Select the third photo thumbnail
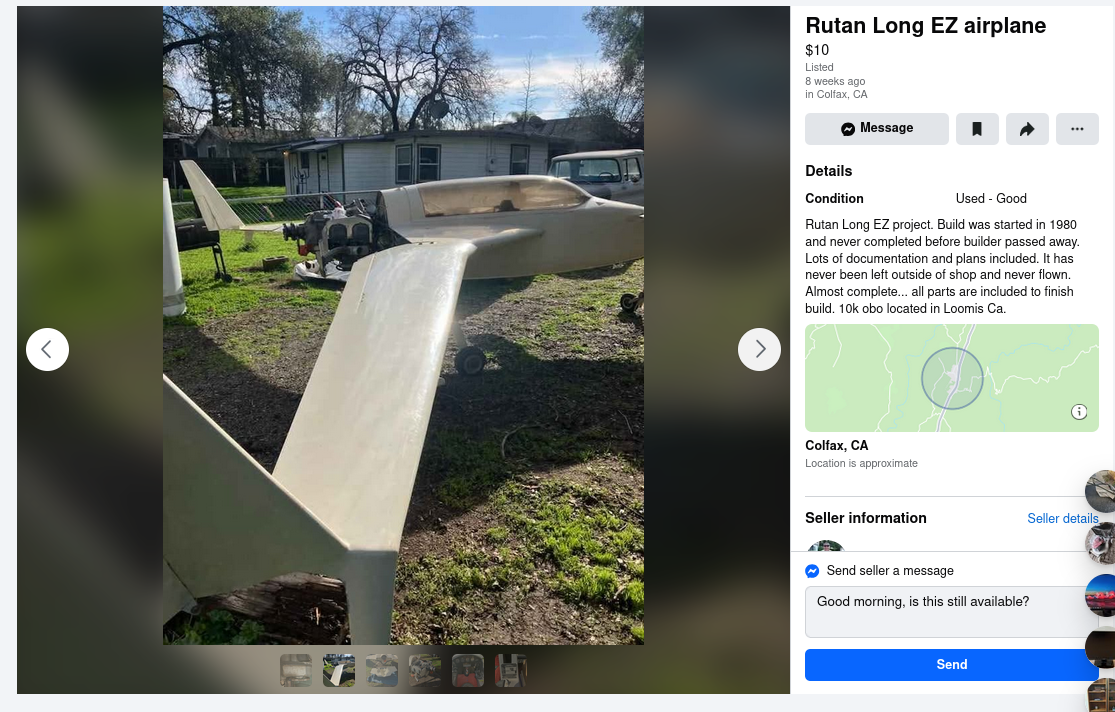Image resolution: width=1115 pixels, height=712 pixels. point(382,670)
